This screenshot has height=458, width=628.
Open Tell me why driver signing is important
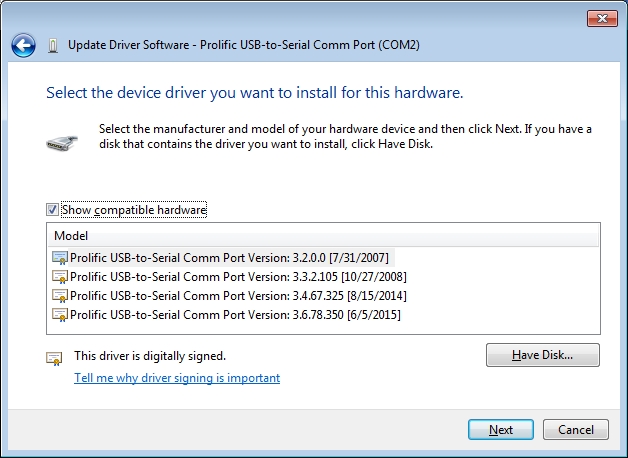click(177, 378)
